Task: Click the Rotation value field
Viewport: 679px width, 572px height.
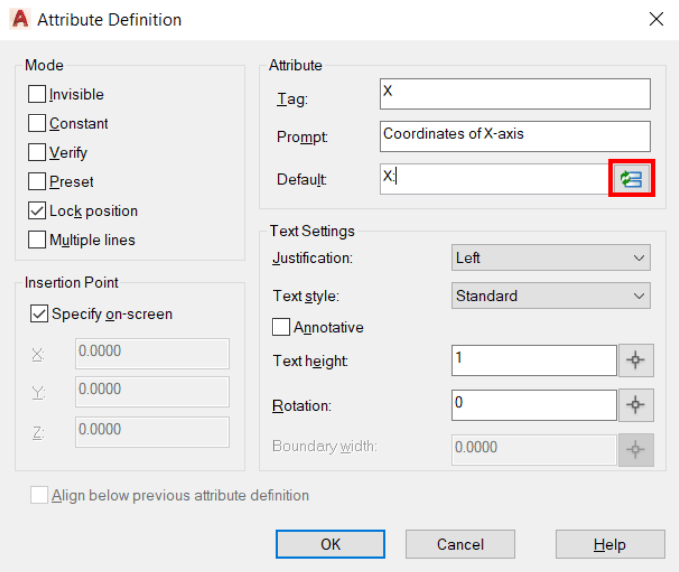Action: [534, 405]
